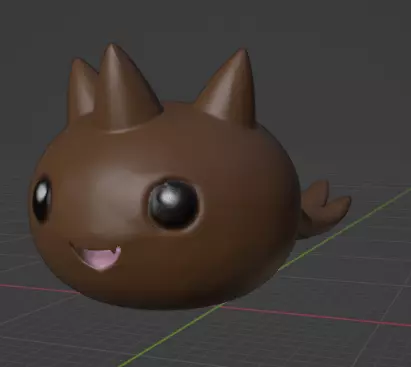Click the white highlight on front eye
The width and height of the screenshot is (411, 367).
pos(170,197)
